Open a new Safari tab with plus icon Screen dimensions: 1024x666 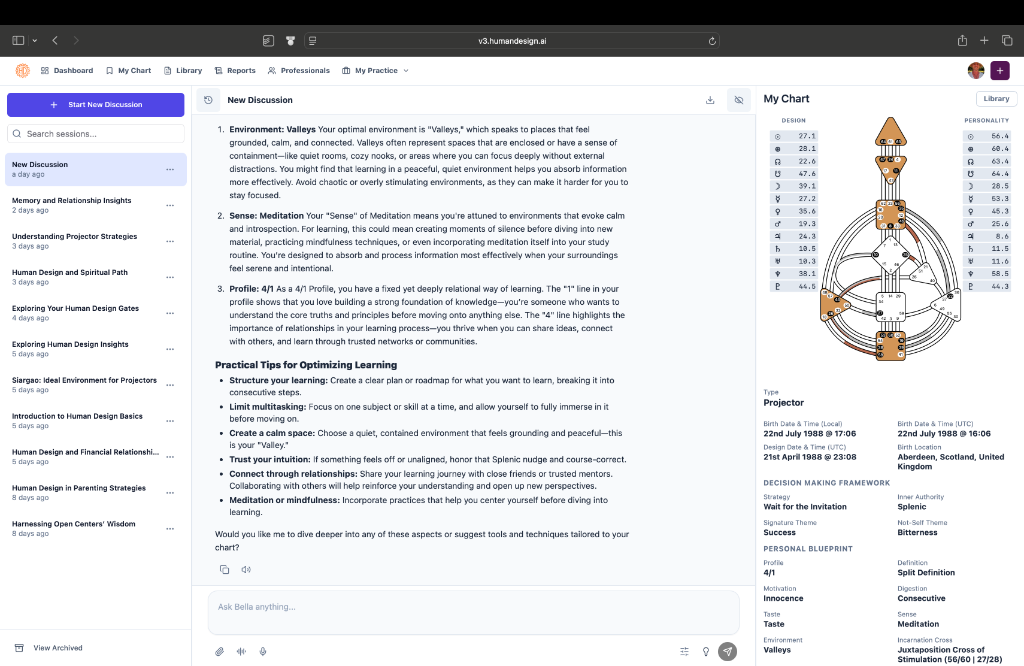(984, 40)
